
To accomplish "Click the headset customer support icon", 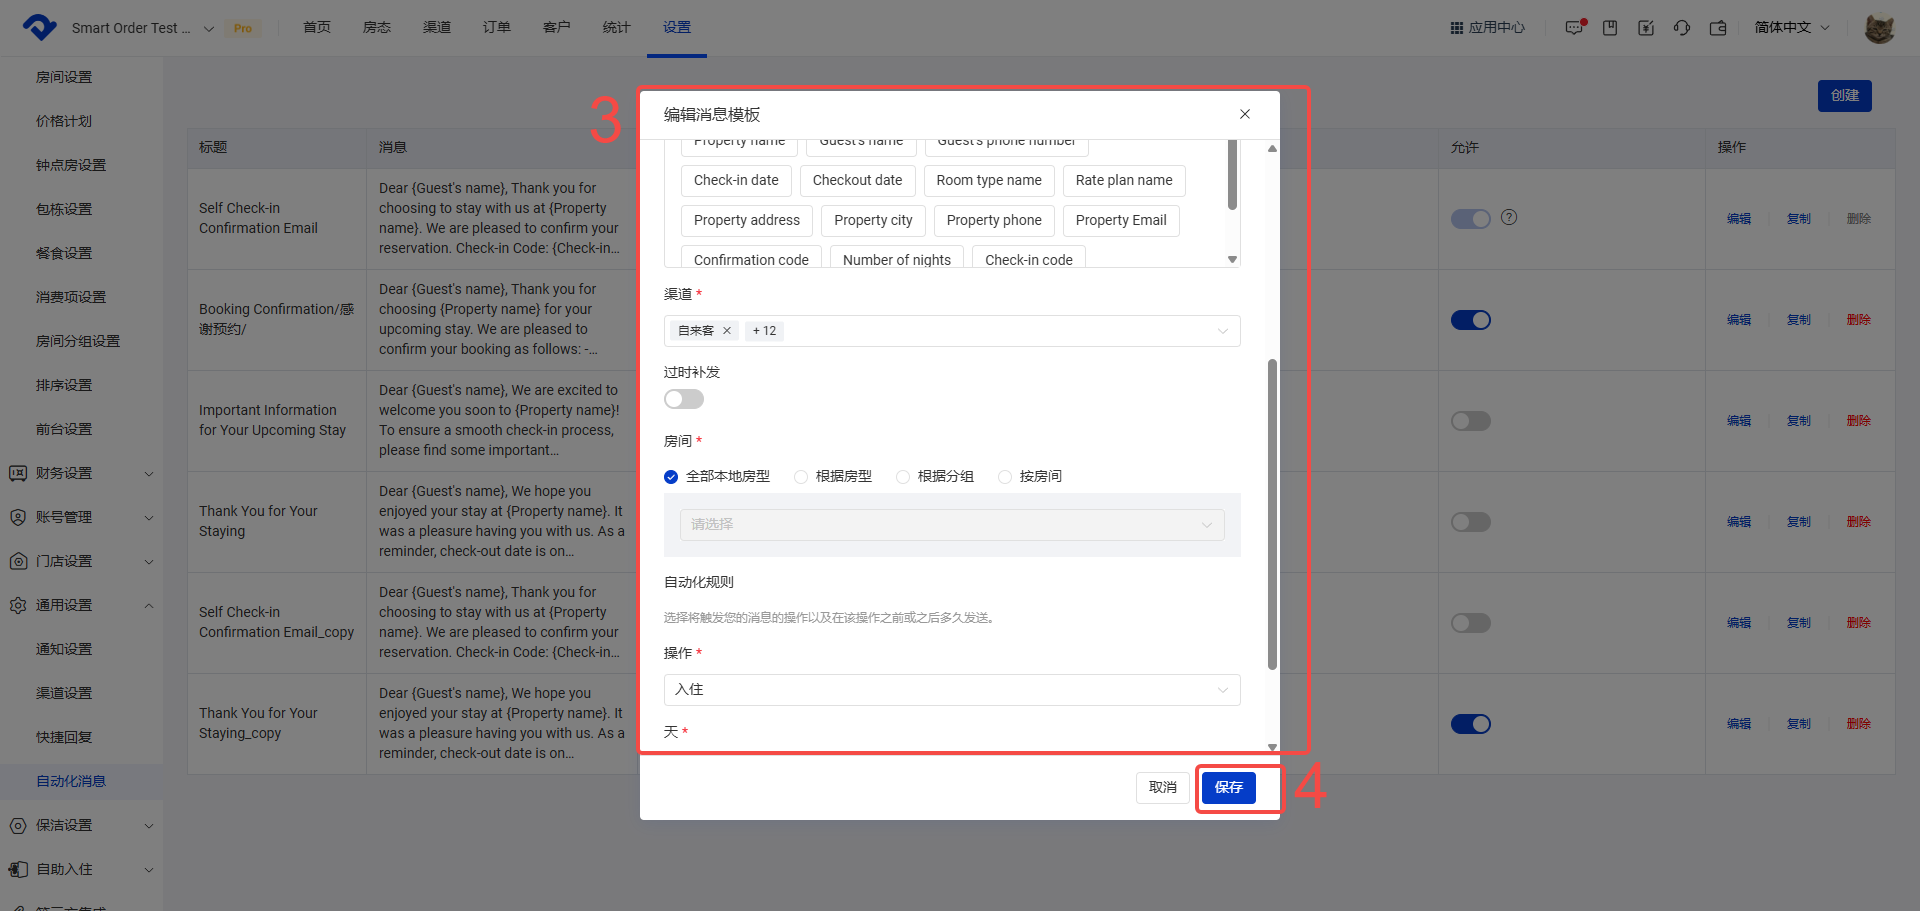I will 1682,28.
